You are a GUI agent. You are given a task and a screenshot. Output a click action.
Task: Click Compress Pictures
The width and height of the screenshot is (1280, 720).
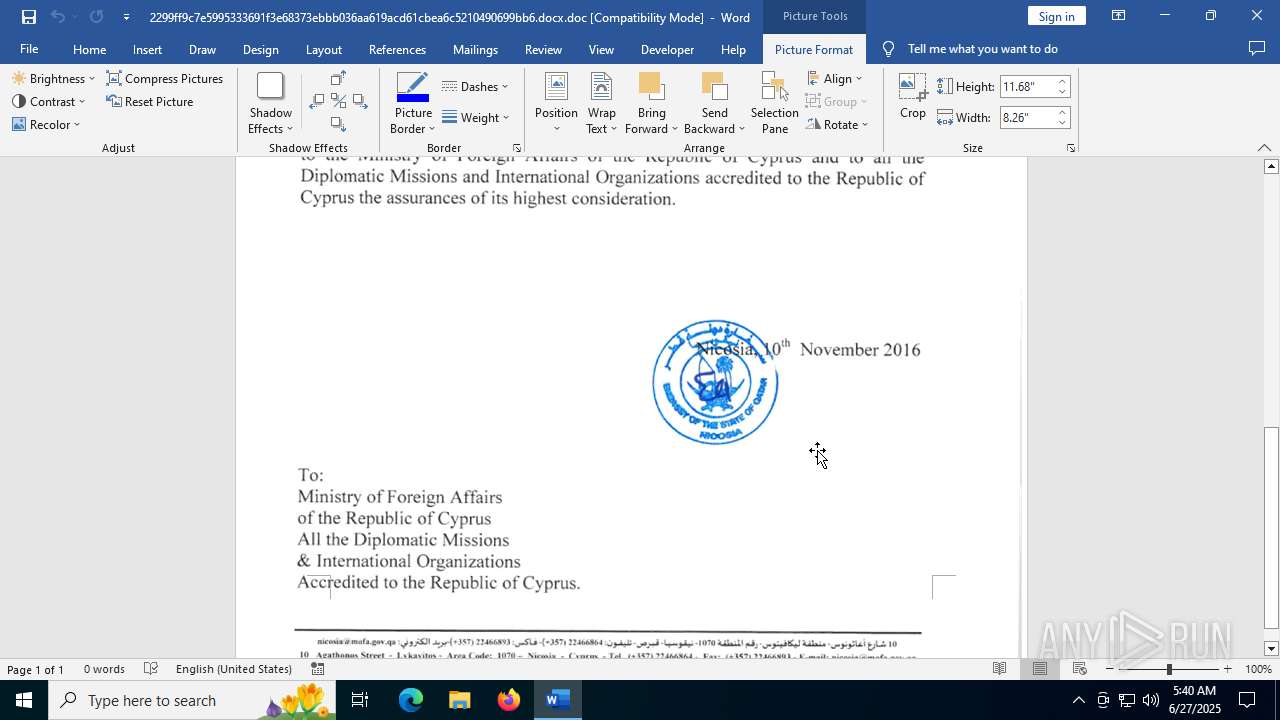point(165,78)
